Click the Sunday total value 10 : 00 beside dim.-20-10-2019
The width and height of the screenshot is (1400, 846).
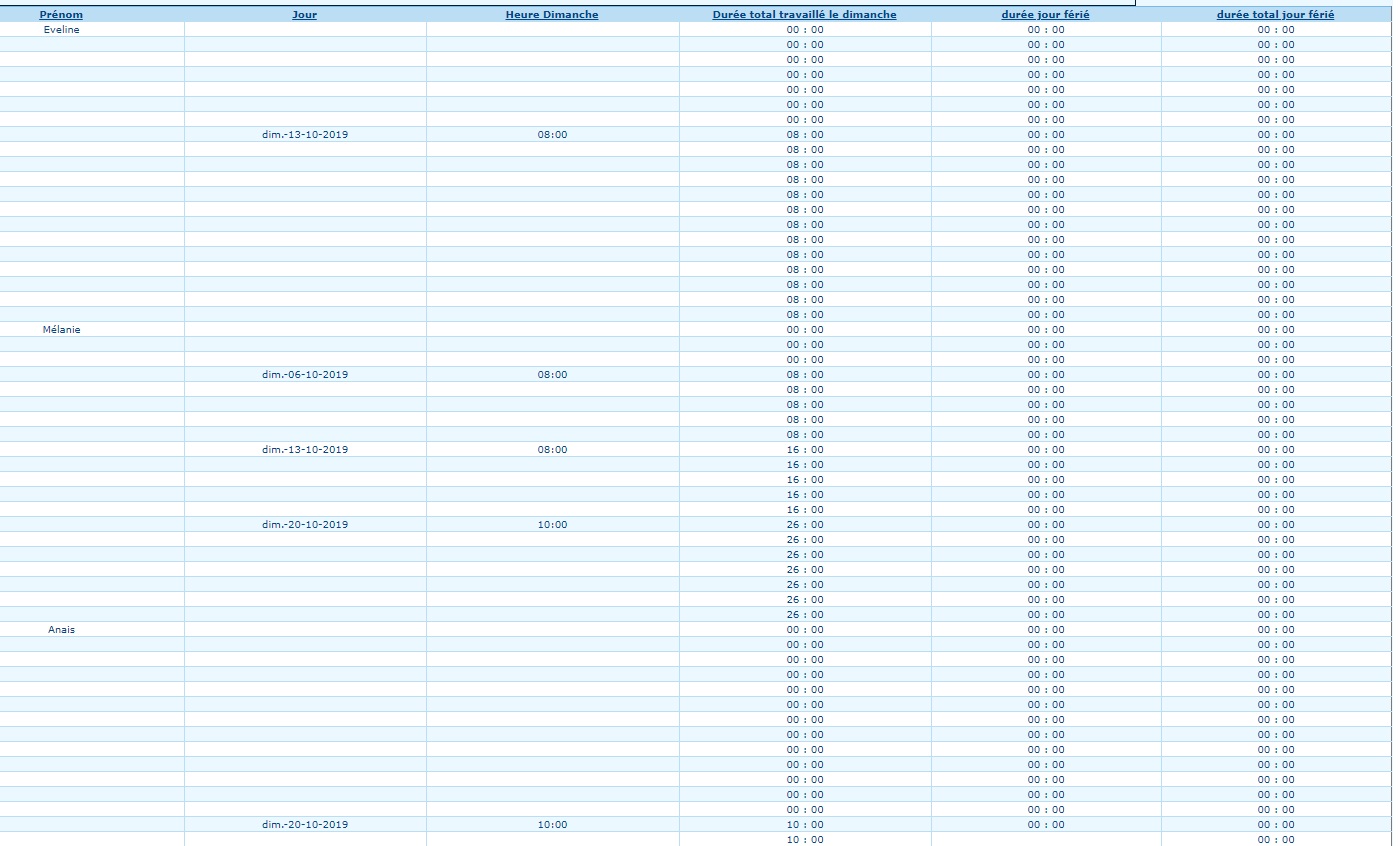[805, 825]
